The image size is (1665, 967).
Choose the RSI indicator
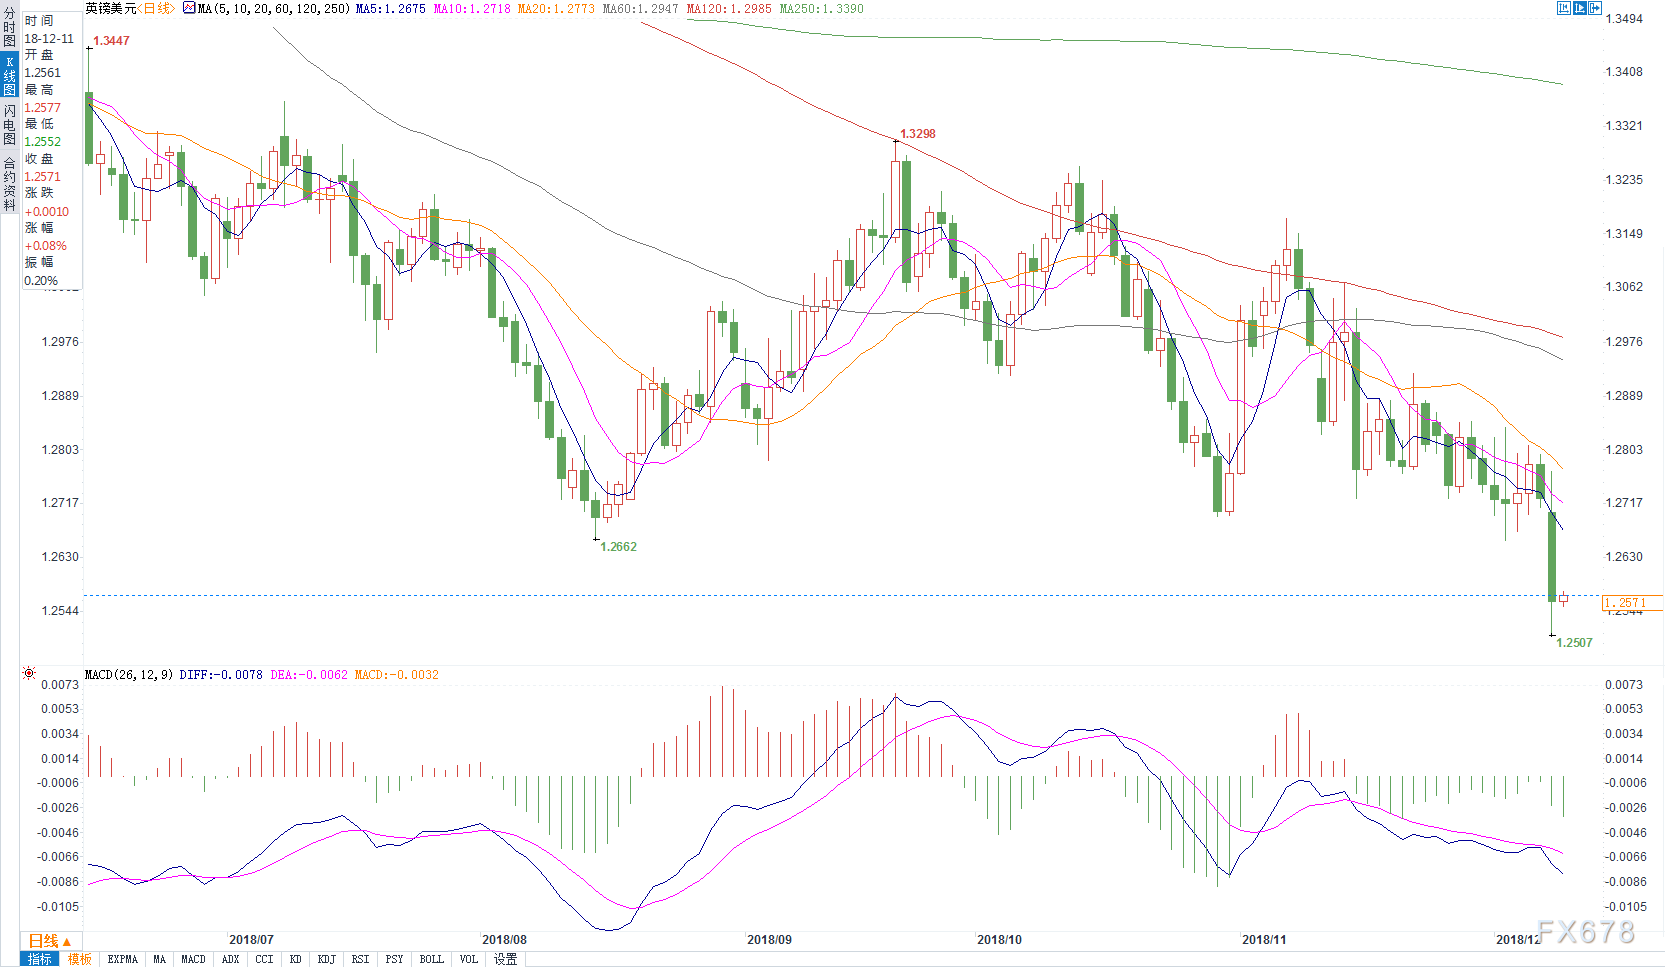coord(360,959)
